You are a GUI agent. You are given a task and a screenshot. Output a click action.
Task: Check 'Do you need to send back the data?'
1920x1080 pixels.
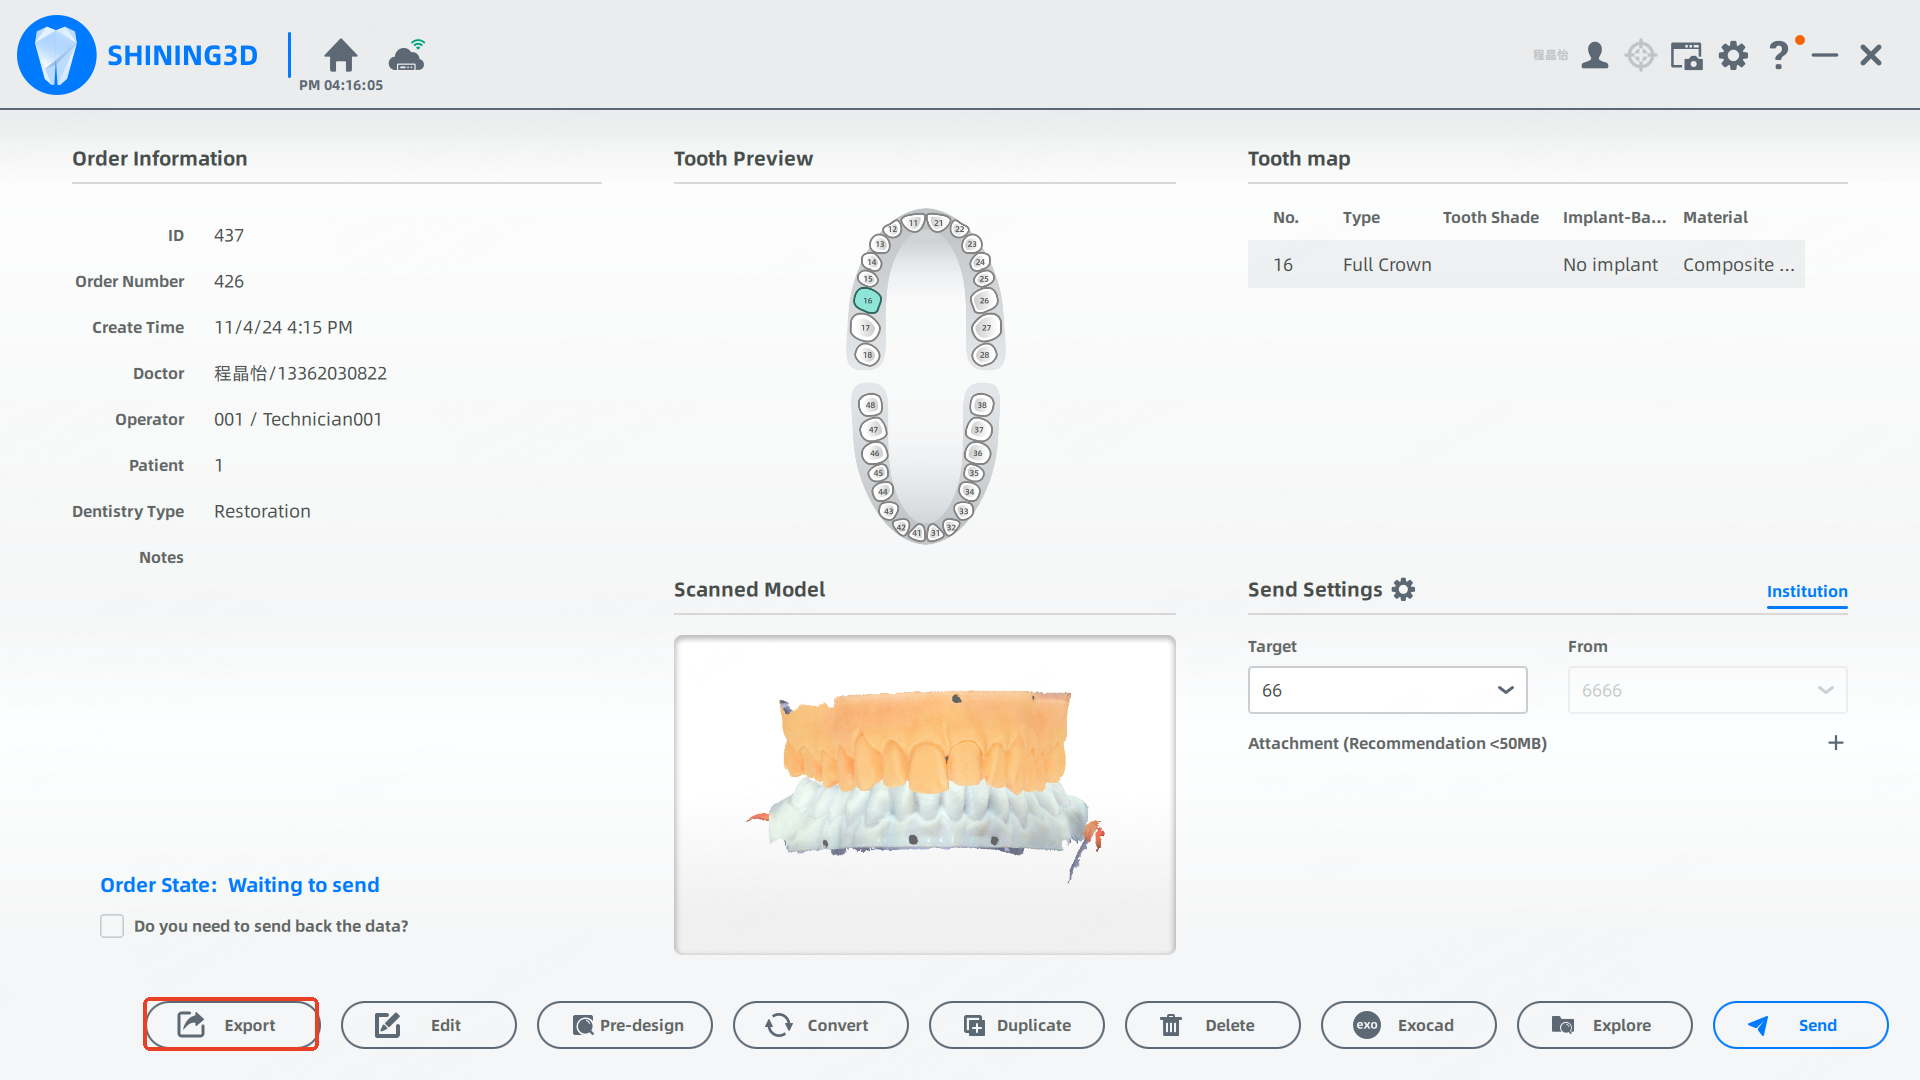tap(112, 926)
